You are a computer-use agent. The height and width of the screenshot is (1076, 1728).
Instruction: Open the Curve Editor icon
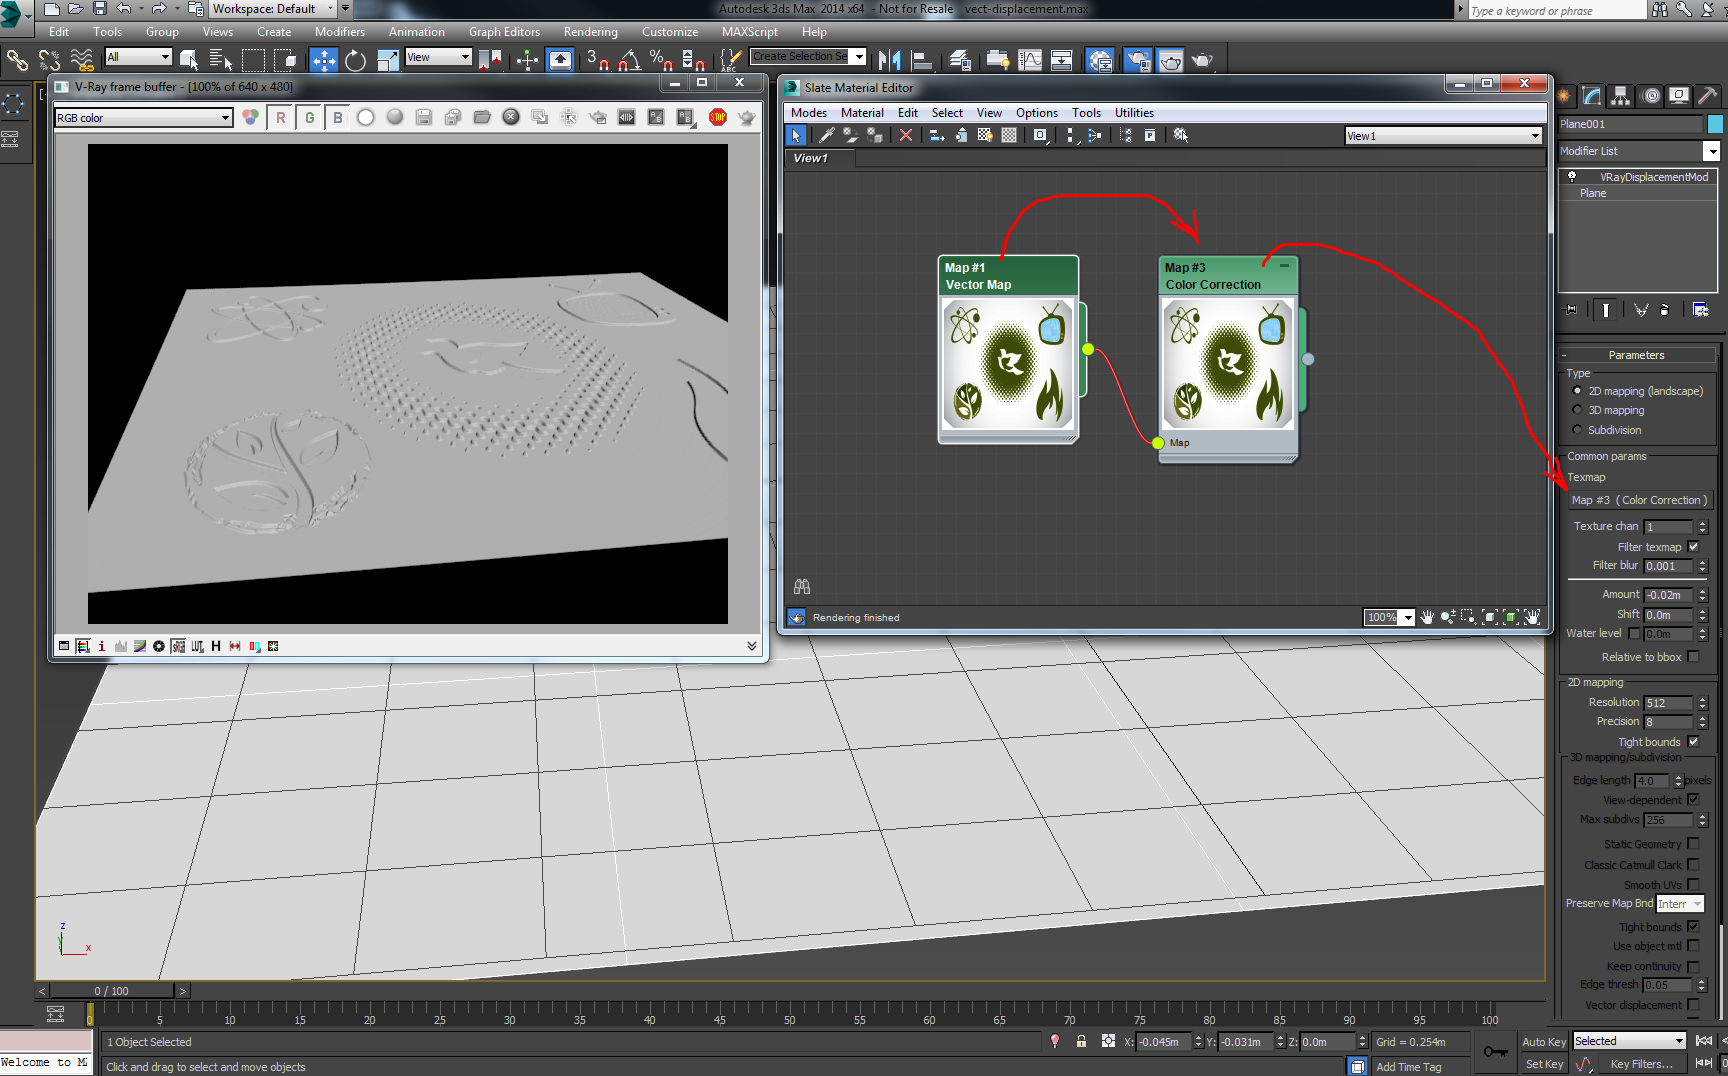pos(1029,60)
